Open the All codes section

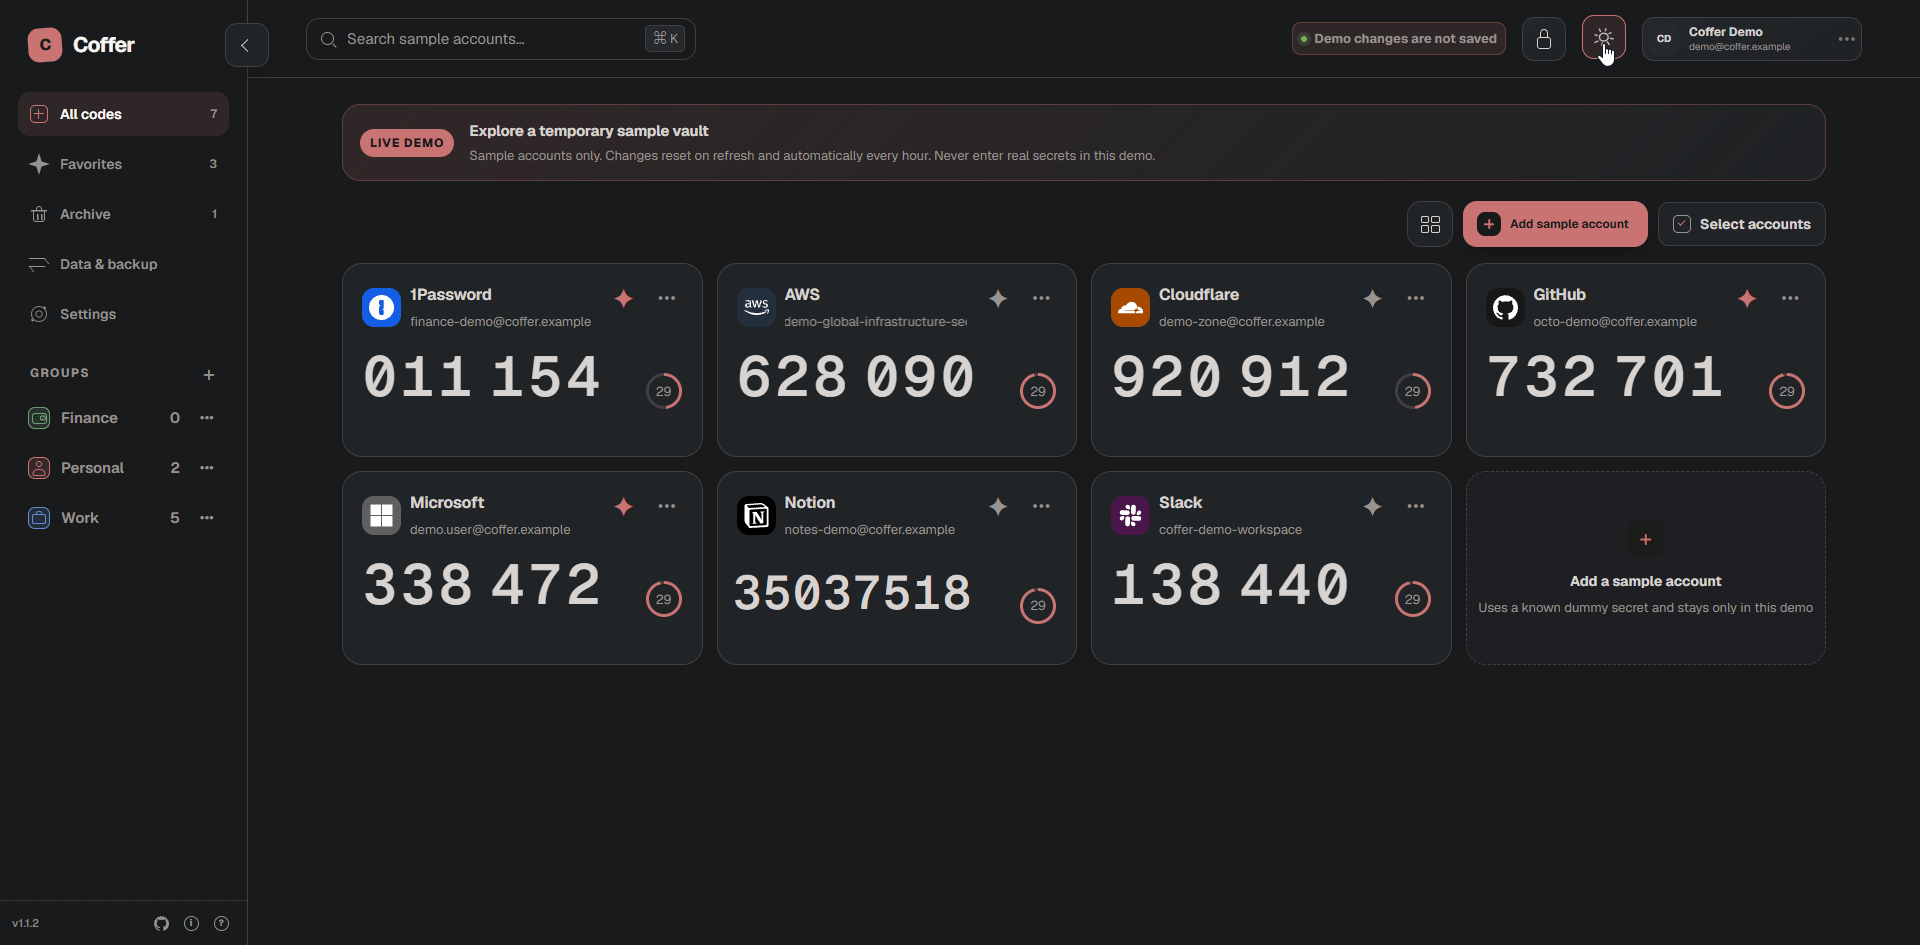click(x=123, y=114)
